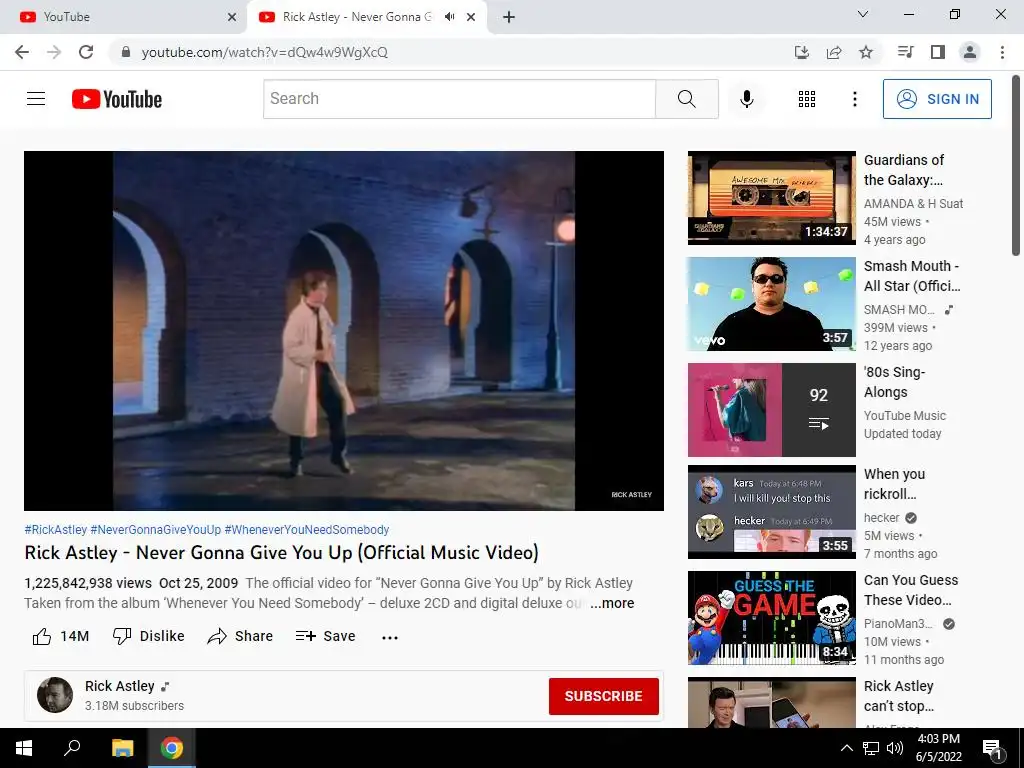Screen dimensions: 1024x768
Task: Click Chrome icon in taskbar
Action: click(x=172, y=748)
